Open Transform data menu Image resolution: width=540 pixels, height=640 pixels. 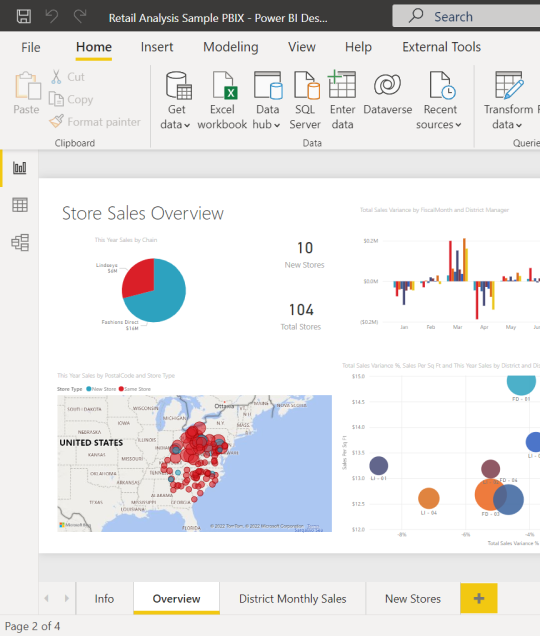[x=508, y=100]
